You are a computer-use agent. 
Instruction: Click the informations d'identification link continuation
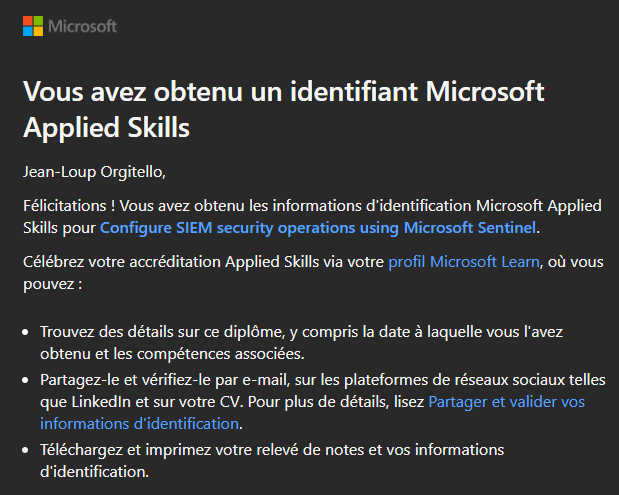[x=139, y=424]
